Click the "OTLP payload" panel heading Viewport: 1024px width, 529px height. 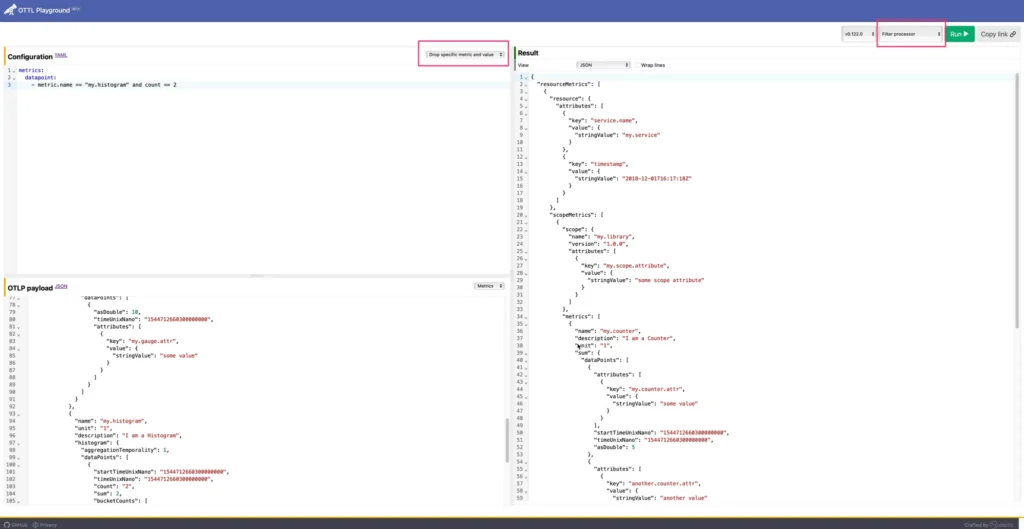(x=30, y=287)
